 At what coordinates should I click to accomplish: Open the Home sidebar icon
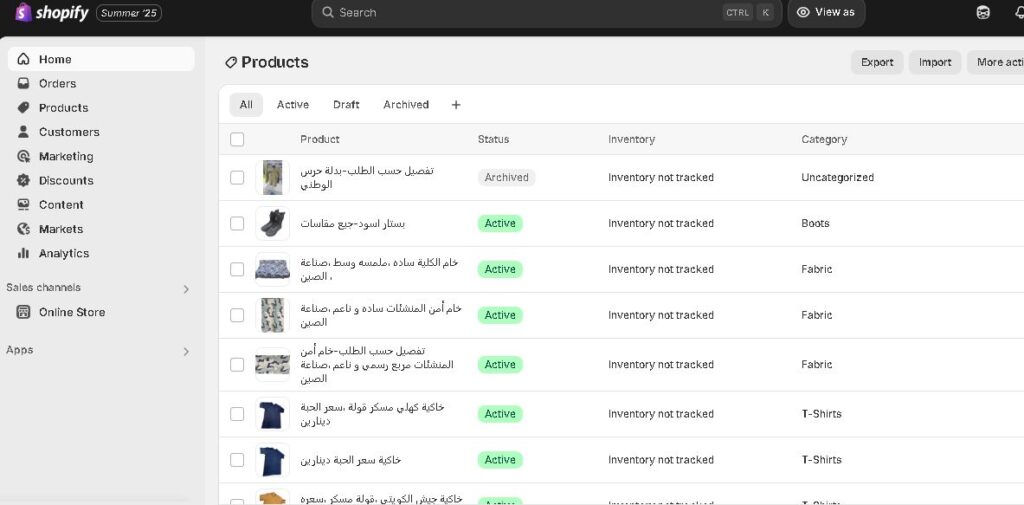tap(24, 59)
